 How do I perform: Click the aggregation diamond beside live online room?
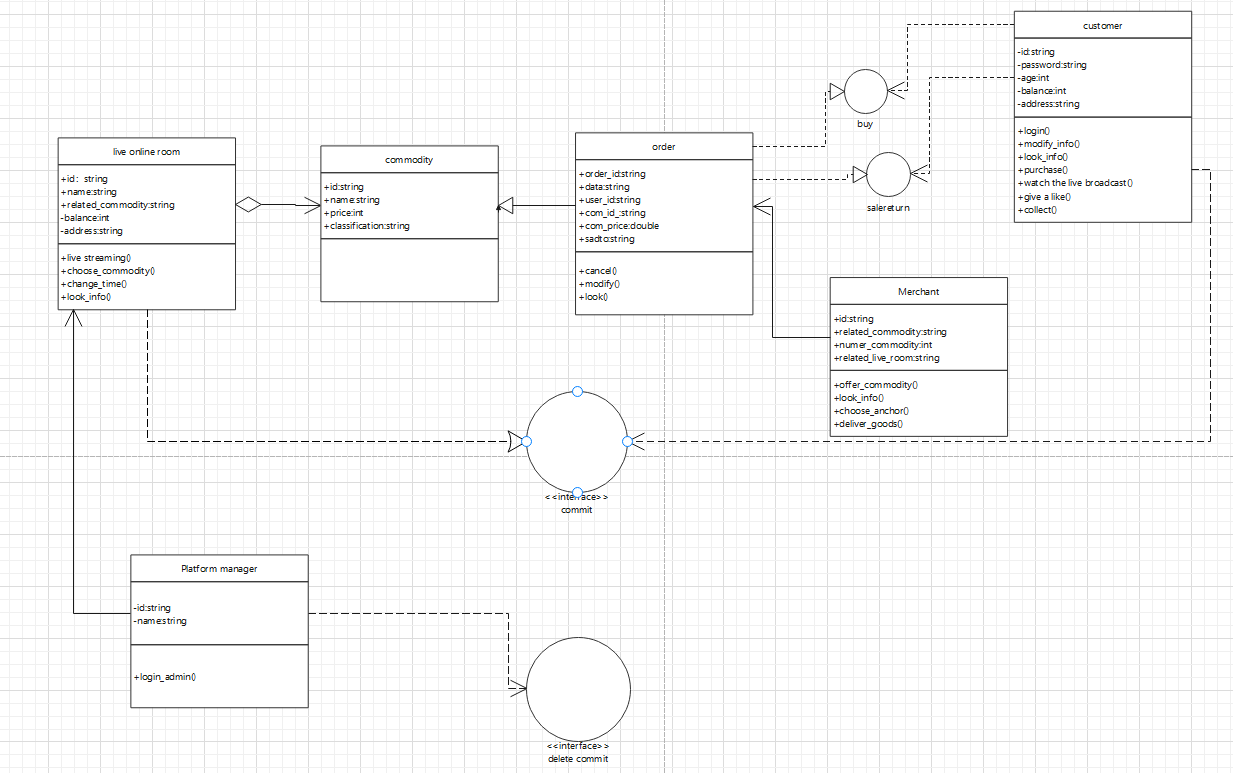248,204
